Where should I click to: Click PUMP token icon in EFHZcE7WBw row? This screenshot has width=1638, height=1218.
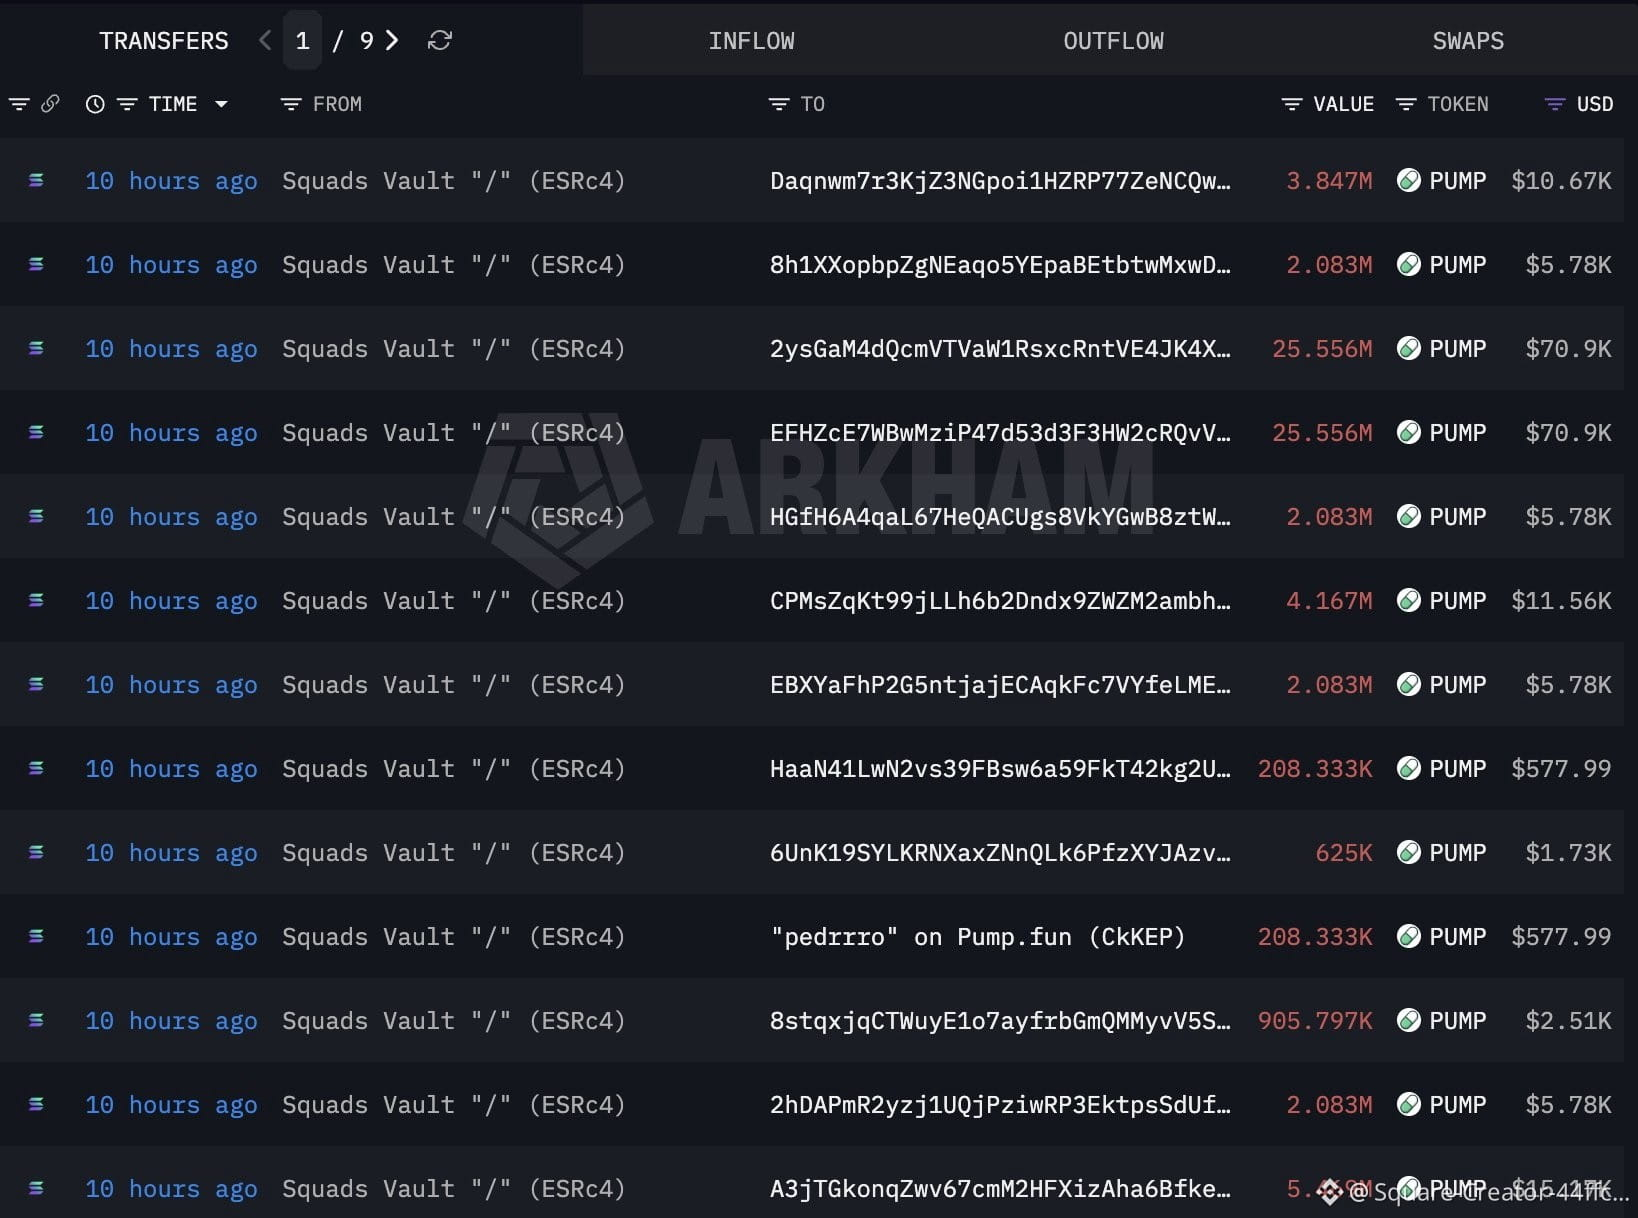[1409, 432]
